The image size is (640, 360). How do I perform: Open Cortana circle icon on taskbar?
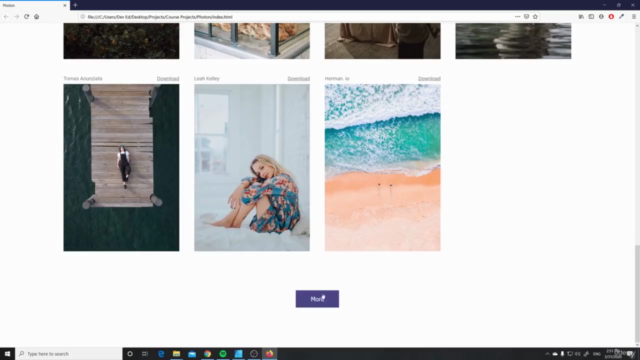tap(130, 353)
